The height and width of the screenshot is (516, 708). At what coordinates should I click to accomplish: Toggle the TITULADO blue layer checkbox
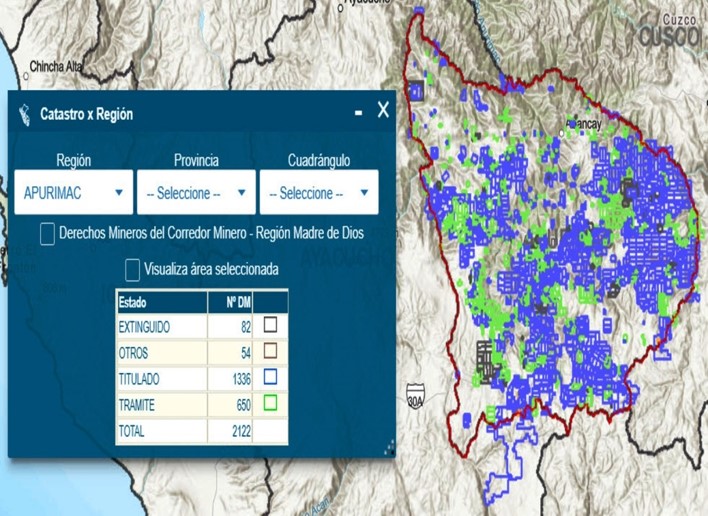[270, 378]
